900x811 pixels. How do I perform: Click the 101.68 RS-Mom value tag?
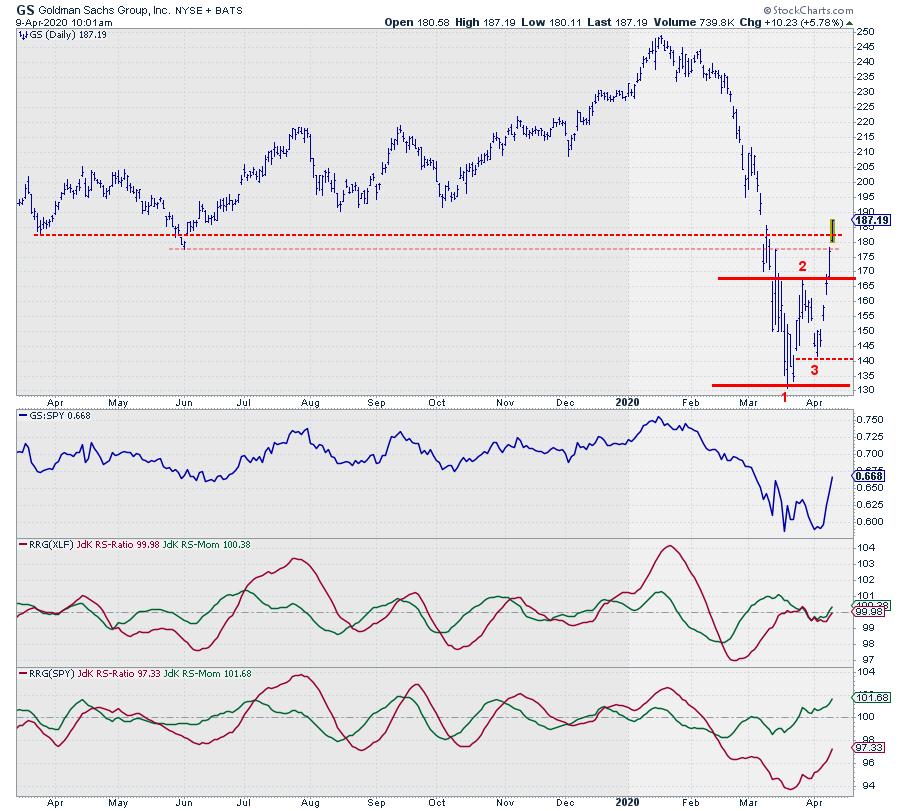(x=869, y=698)
